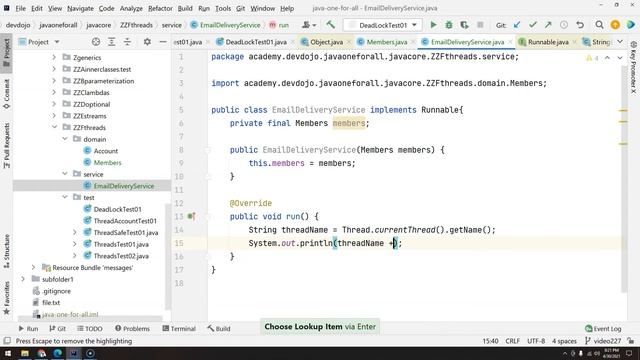
Task: Close the Object.java tab
Action: pos(349,42)
